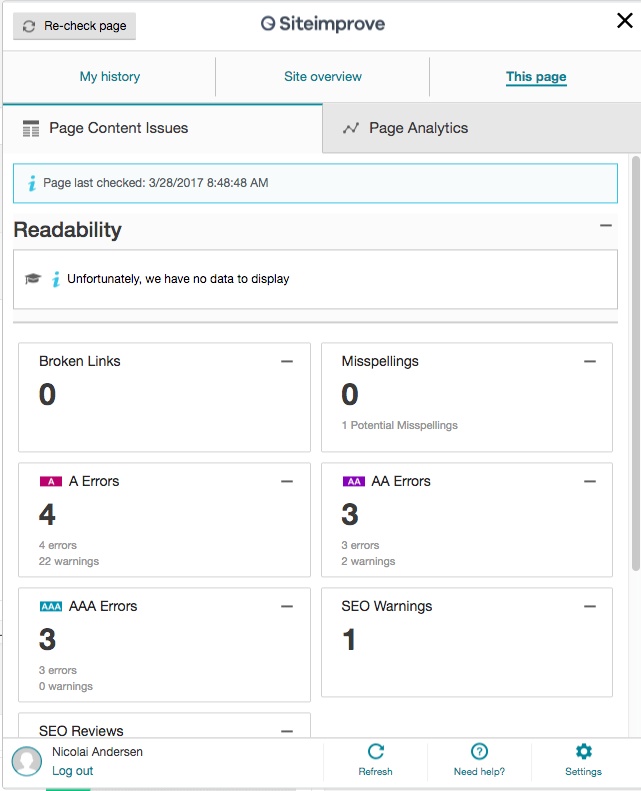Image resolution: width=641 pixels, height=791 pixels.
Task: Click 3 errors under AA Errors
Action: [x=361, y=545]
